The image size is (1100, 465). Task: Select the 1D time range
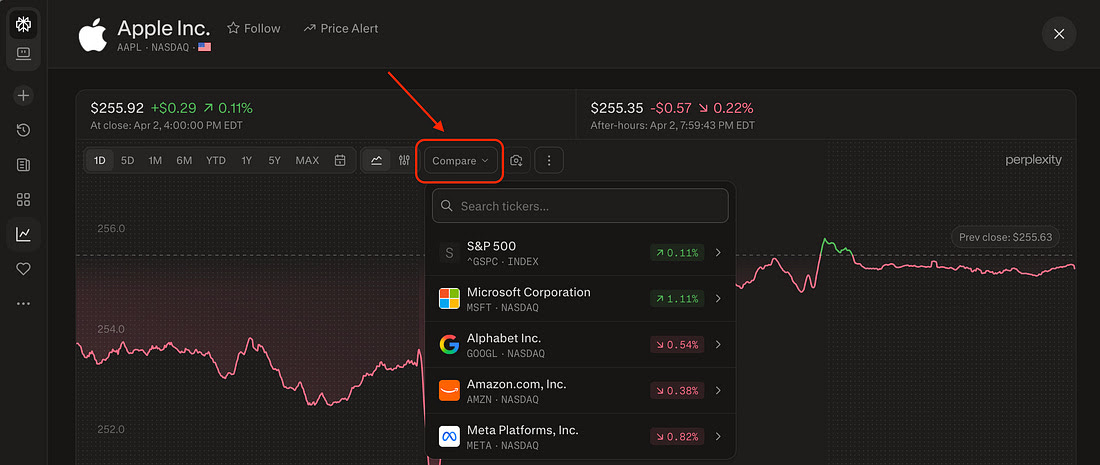(100, 160)
